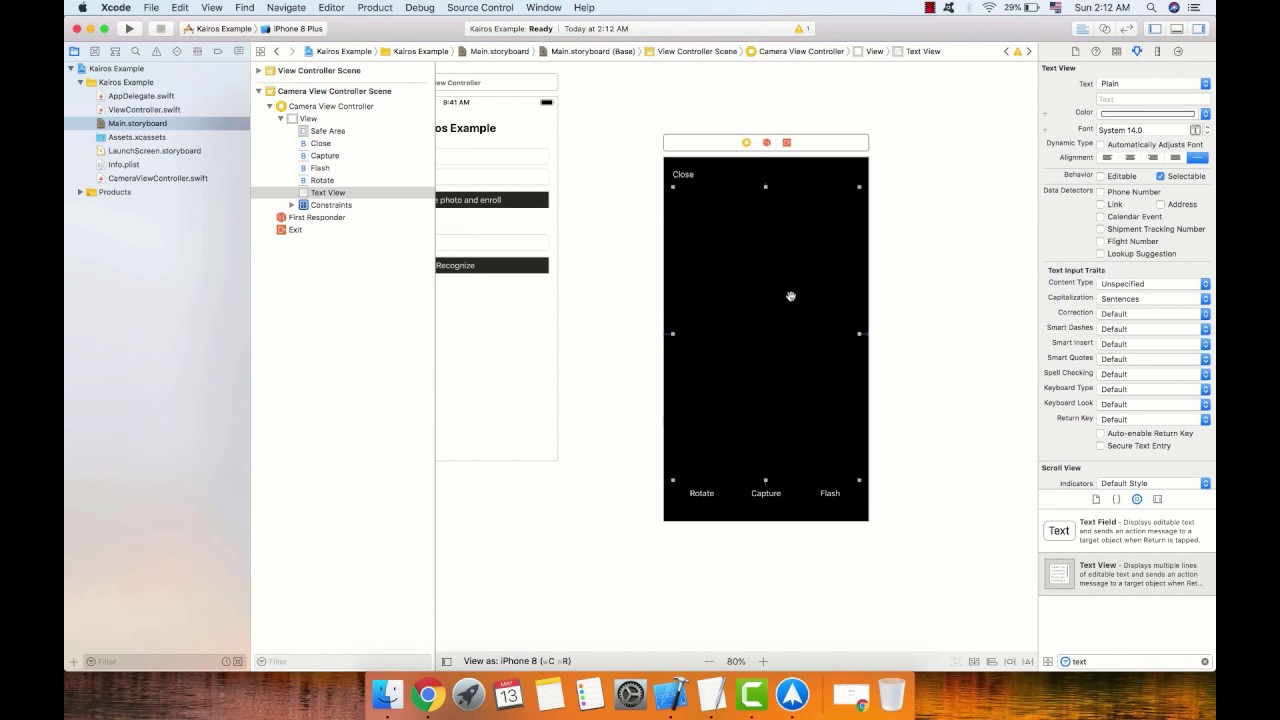Image resolution: width=1280 pixels, height=720 pixels.
Task: Click the Capture button on canvas
Action: 766,493
